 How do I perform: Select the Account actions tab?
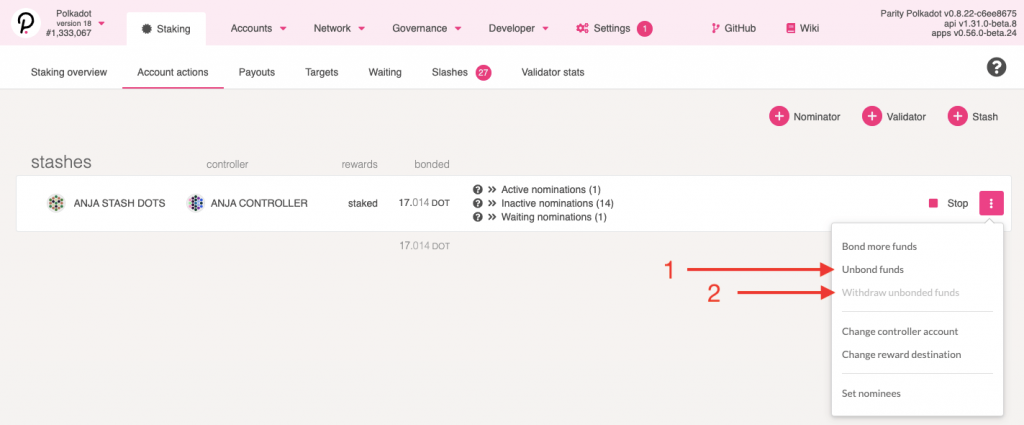point(172,72)
